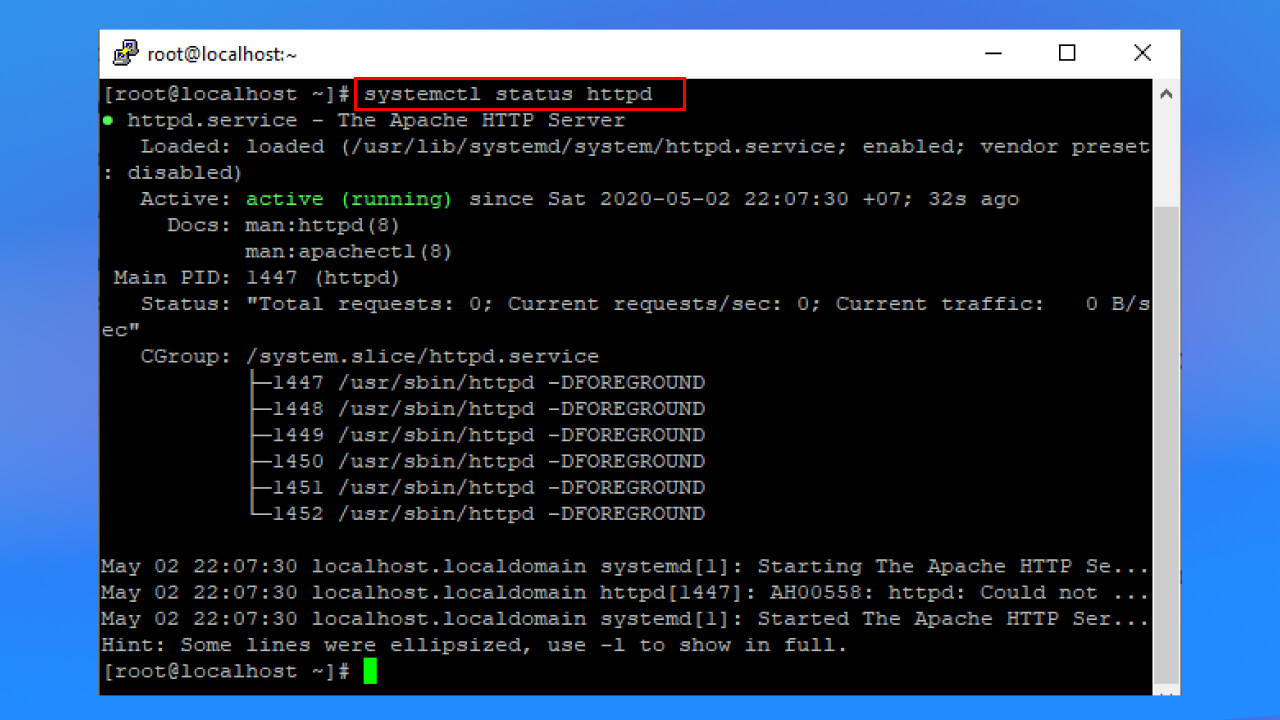Screen dimensions: 1280x720
Task: Click 'Main PID: 1447 (httpd)' line
Action: 256,278
